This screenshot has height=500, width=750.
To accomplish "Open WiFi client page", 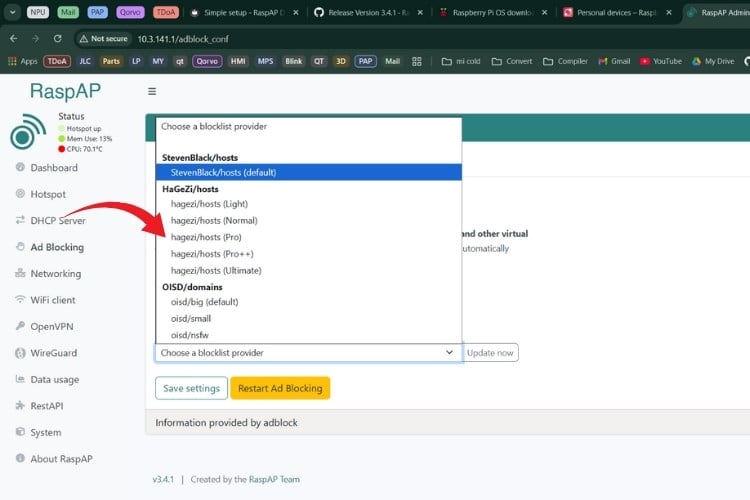I will tap(52, 300).
